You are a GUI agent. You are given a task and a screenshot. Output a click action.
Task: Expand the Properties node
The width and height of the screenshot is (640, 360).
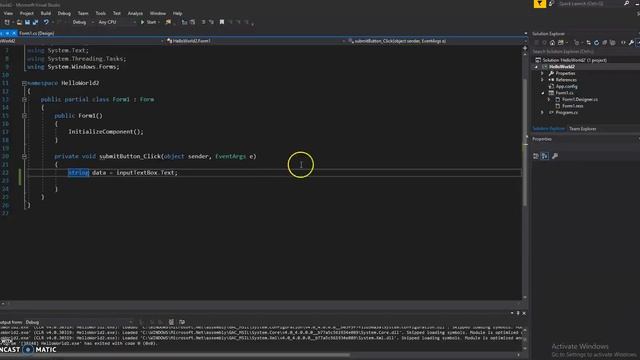542,73
